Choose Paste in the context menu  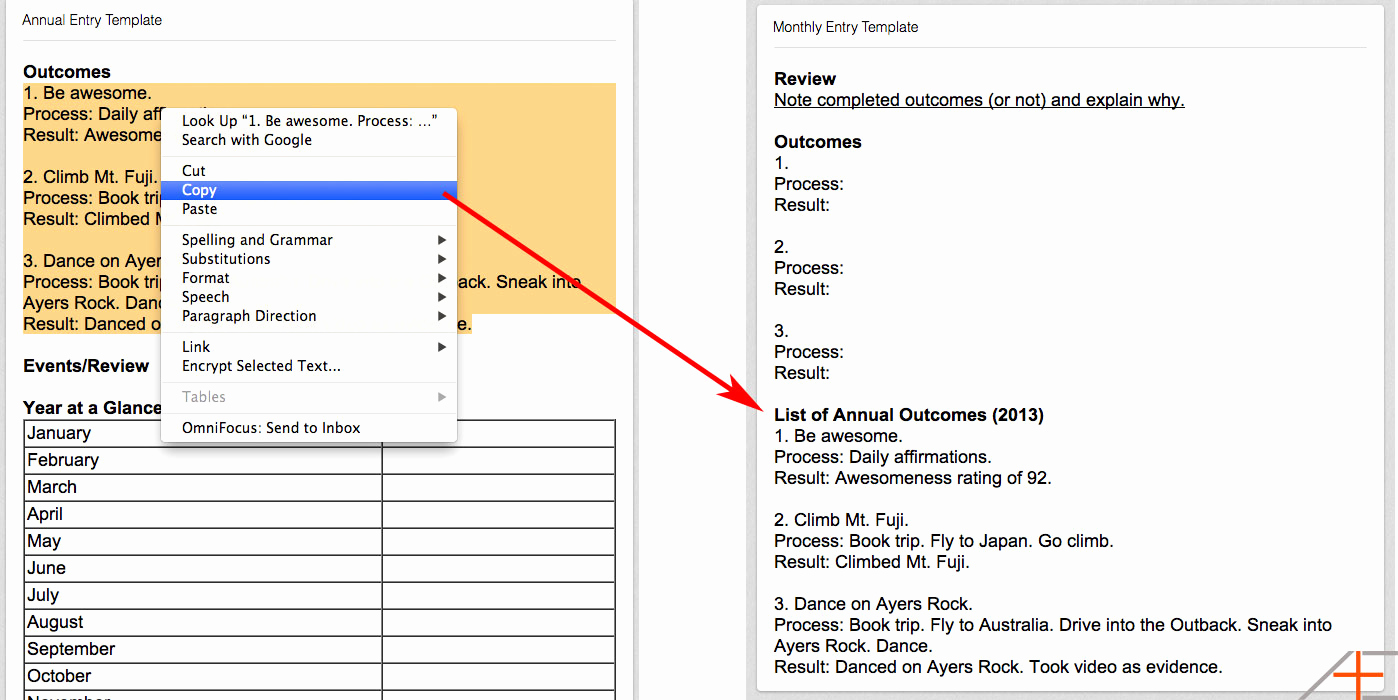click(309, 209)
